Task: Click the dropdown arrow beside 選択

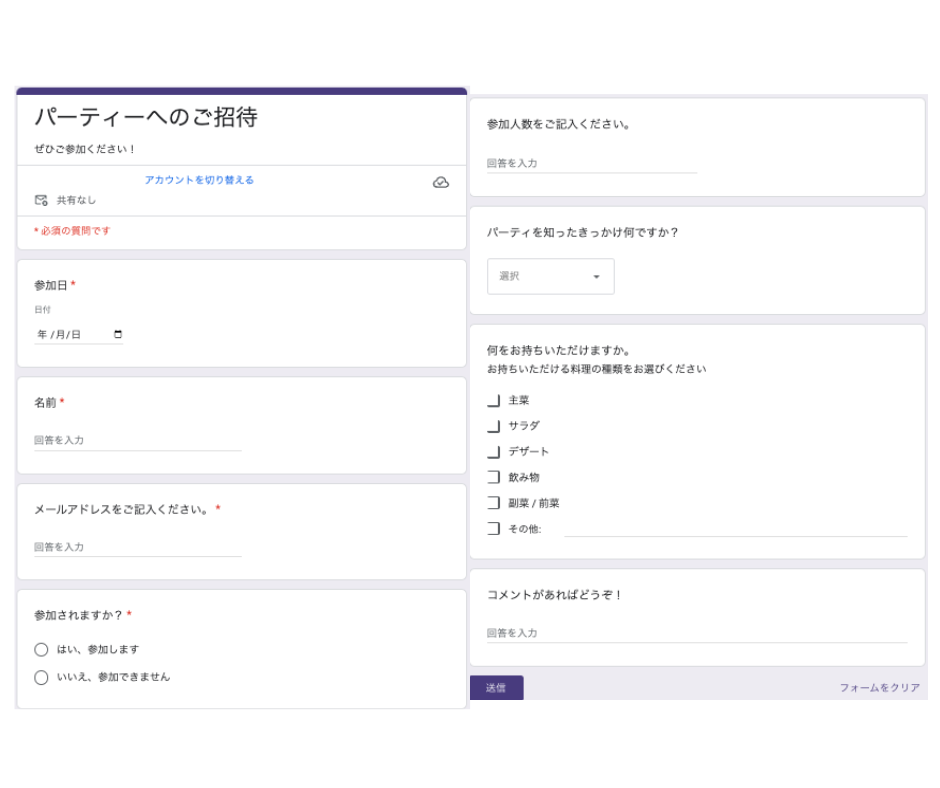Action: pos(596,276)
